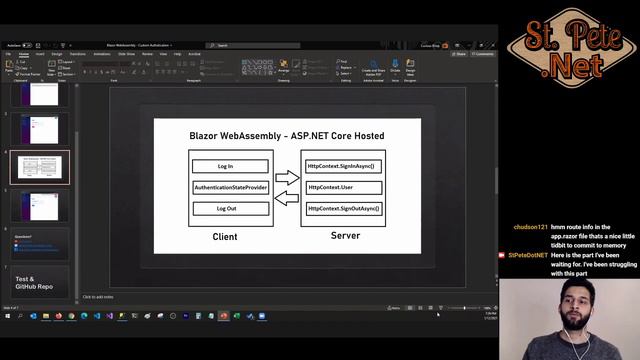The height and width of the screenshot is (360, 640).
Task: Click the 'Click to add notes' area
Action: click(x=98, y=297)
